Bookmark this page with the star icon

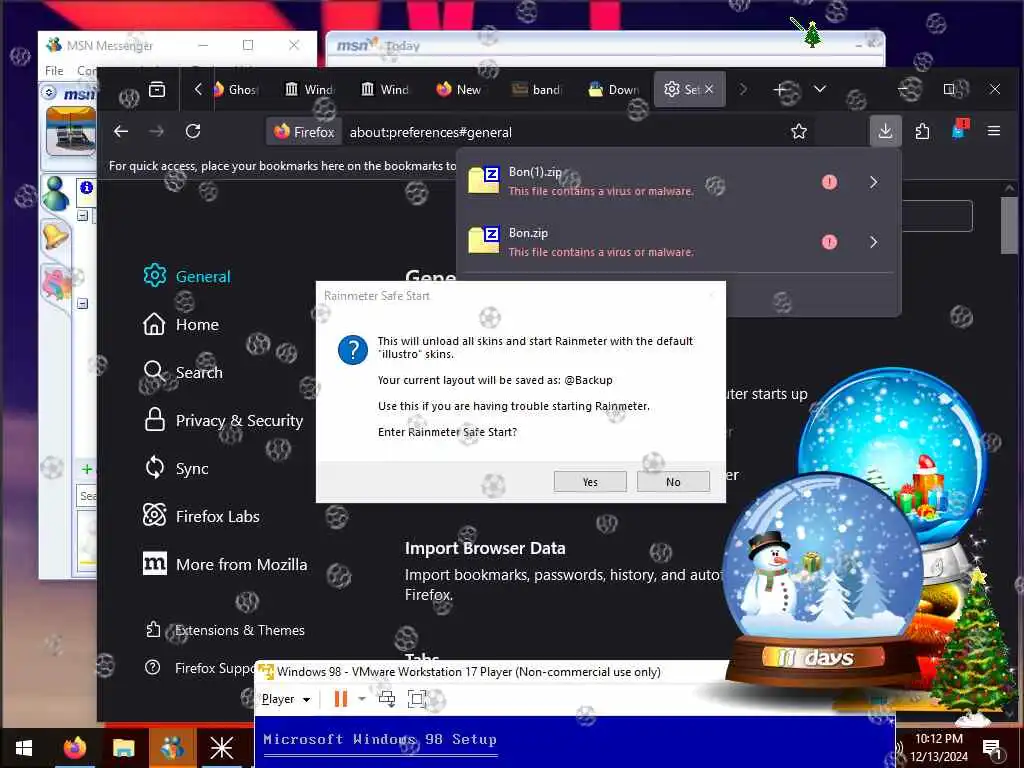point(799,132)
